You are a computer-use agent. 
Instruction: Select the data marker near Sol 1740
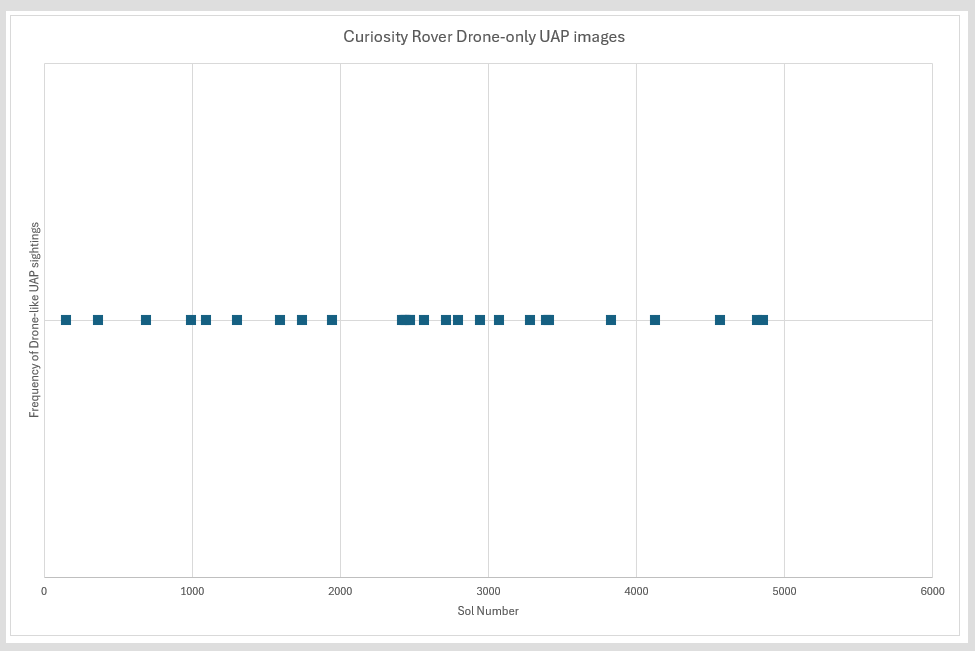[x=302, y=320]
